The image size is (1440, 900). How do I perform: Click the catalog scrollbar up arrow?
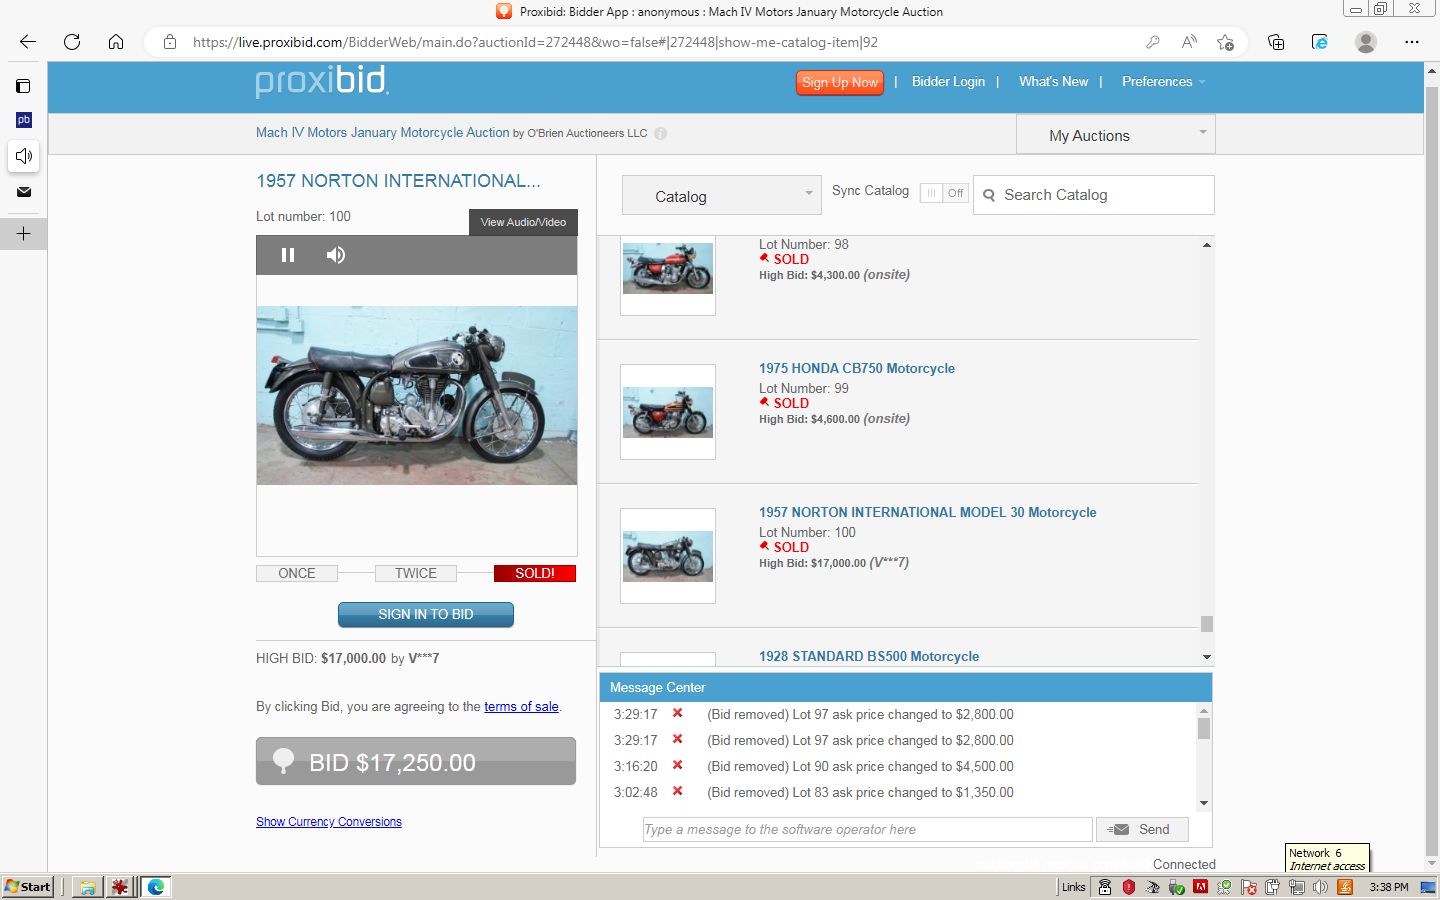(x=1207, y=245)
